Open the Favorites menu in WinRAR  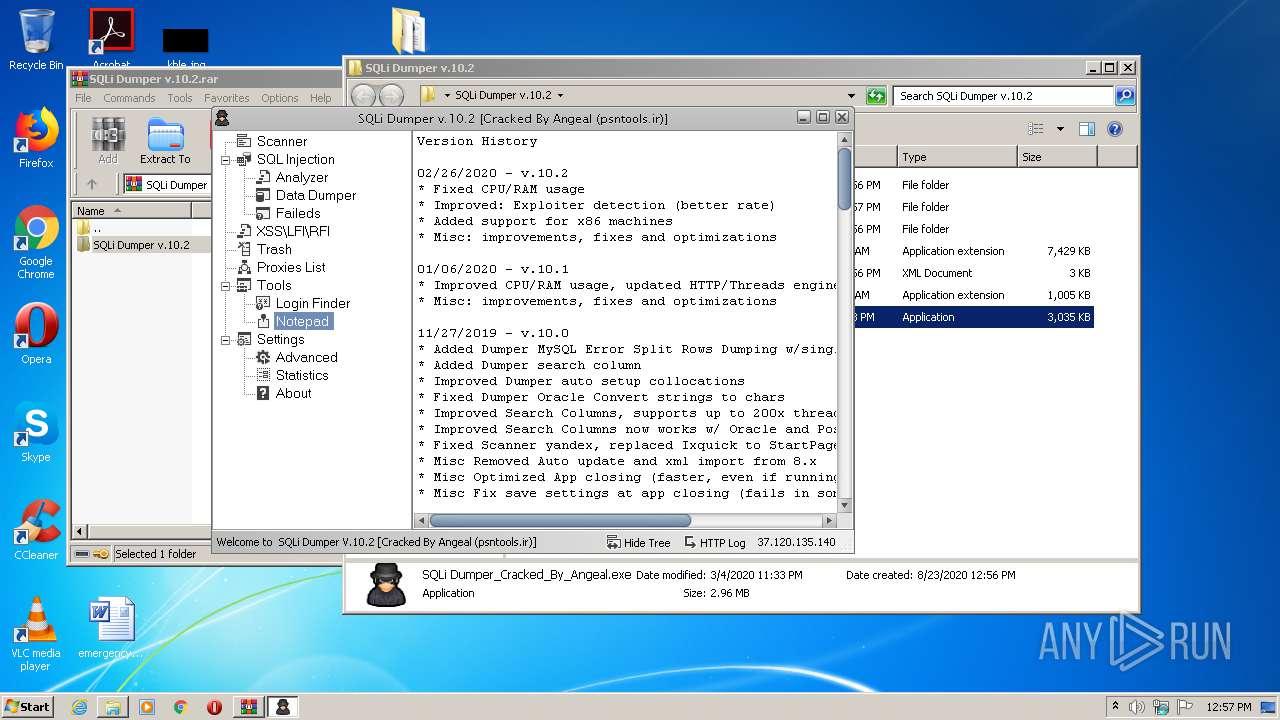tap(227, 98)
